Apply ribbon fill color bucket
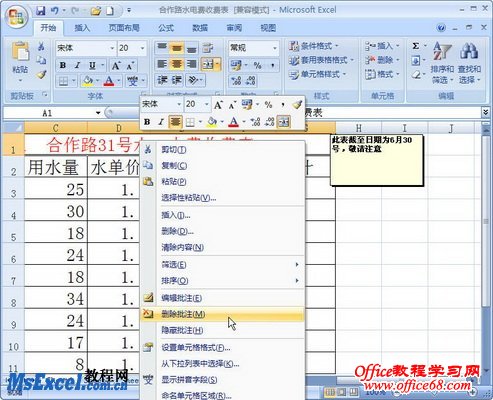This screenshot has height=400, width=493. pyautogui.click(x=88, y=81)
